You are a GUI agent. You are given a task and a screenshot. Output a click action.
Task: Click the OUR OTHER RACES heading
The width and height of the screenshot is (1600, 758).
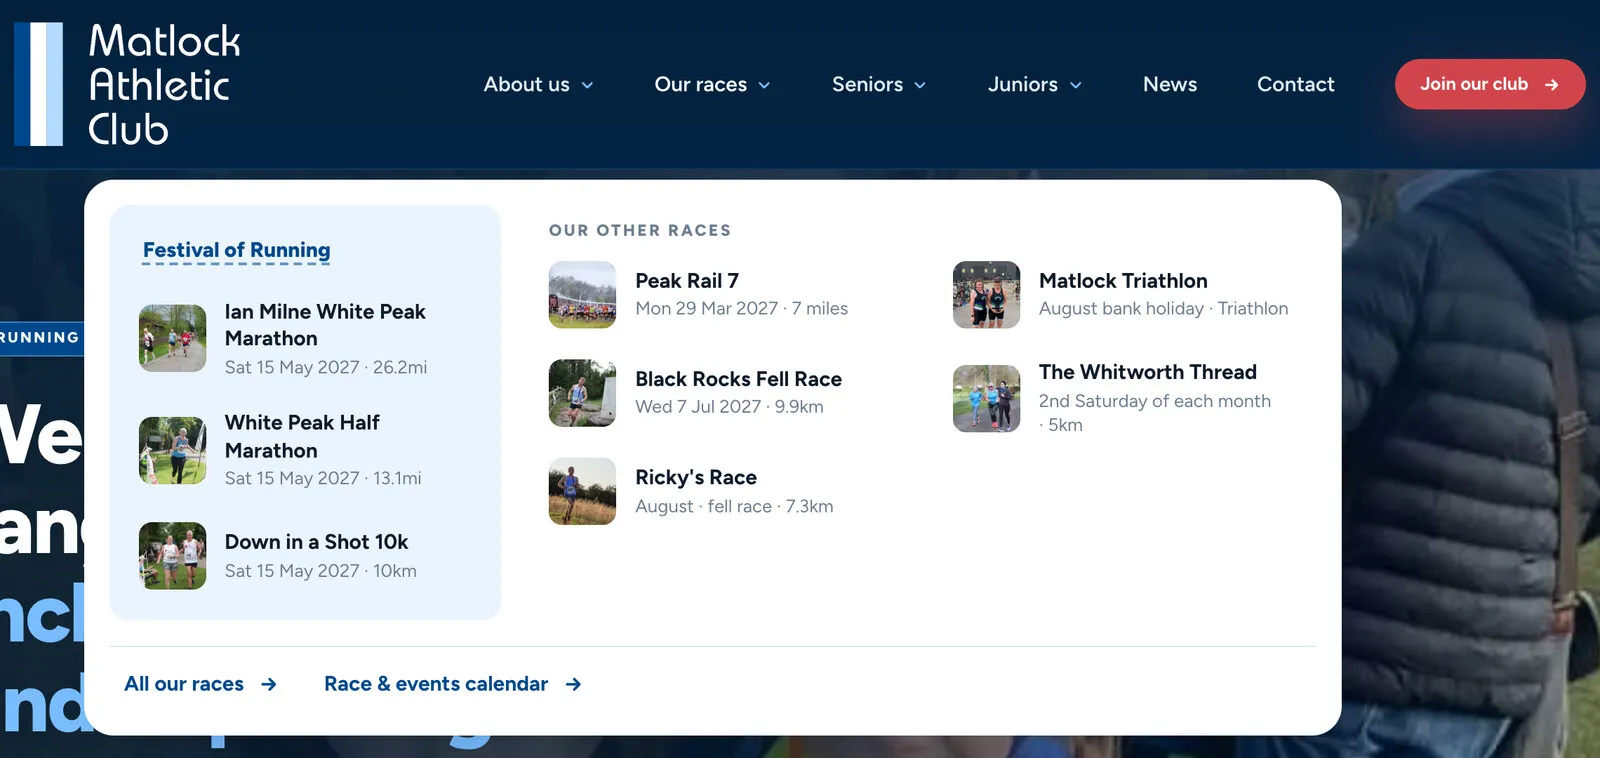pyautogui.click(x=640, y=230)
